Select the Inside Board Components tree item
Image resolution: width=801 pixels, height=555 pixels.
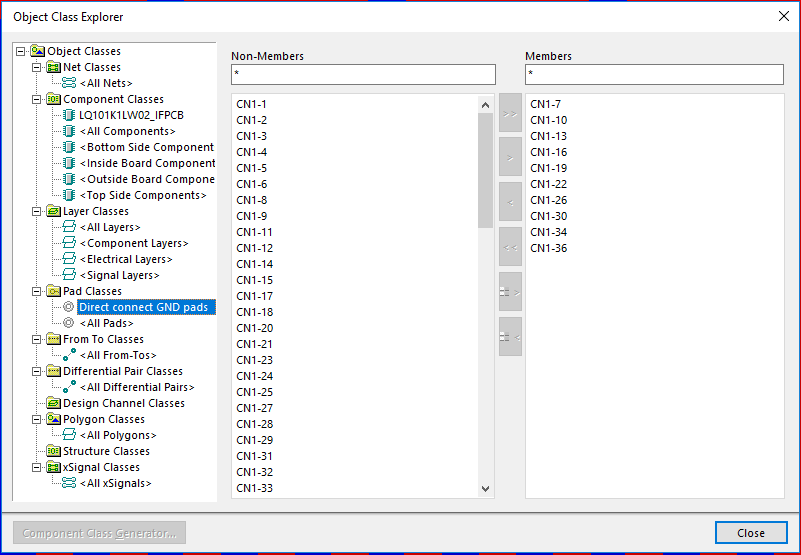pos(147,163)
